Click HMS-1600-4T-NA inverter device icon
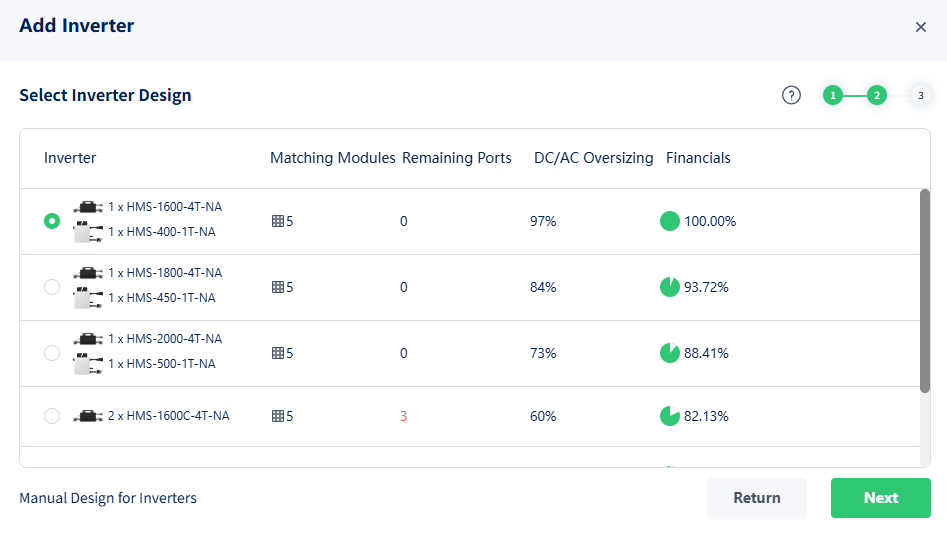Screen dimensions: 947x536 click(x=88, y=207)
